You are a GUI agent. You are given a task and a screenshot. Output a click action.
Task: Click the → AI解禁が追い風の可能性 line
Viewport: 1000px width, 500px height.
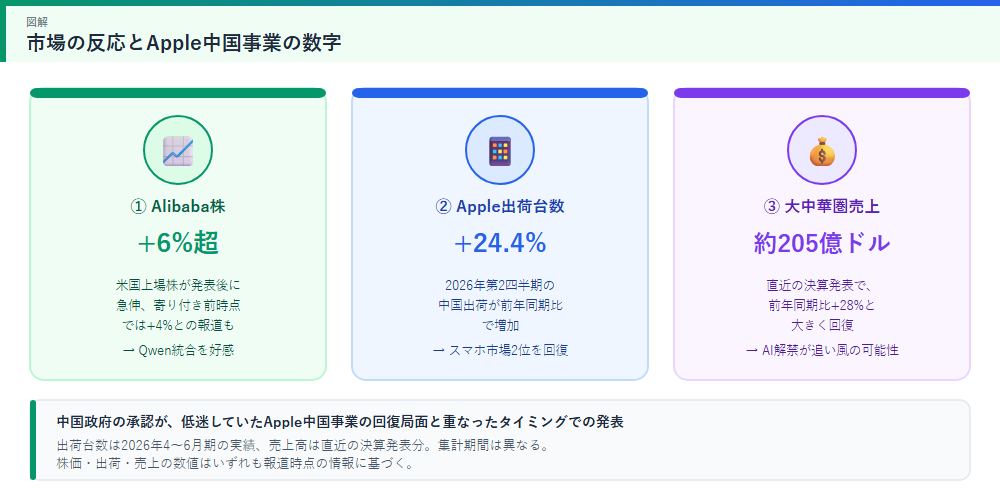(821, 350)
